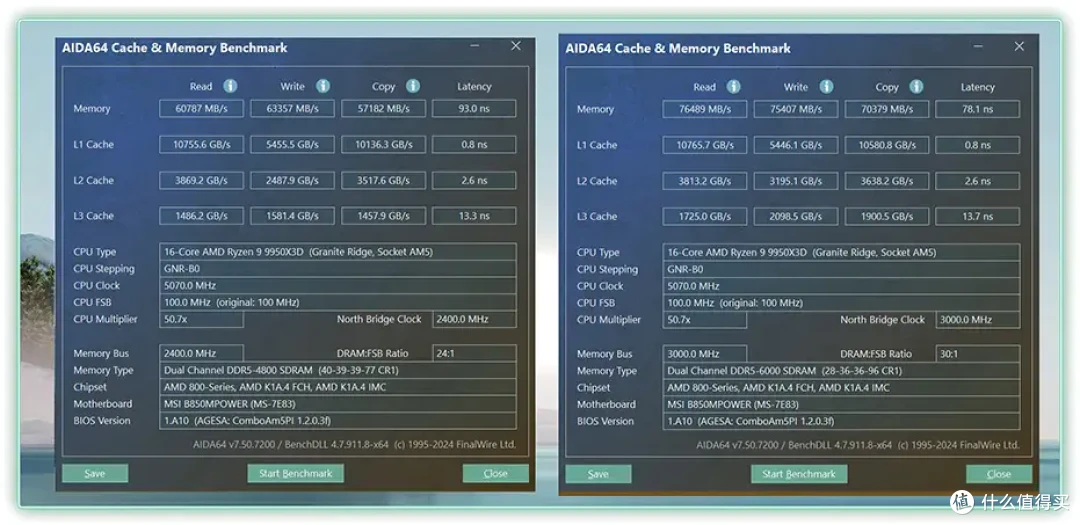Screen dimensions: 1080x525
Task: Select Memory write value 75407 MB/s
Action: pyautogui.click(x=796, y=110)
